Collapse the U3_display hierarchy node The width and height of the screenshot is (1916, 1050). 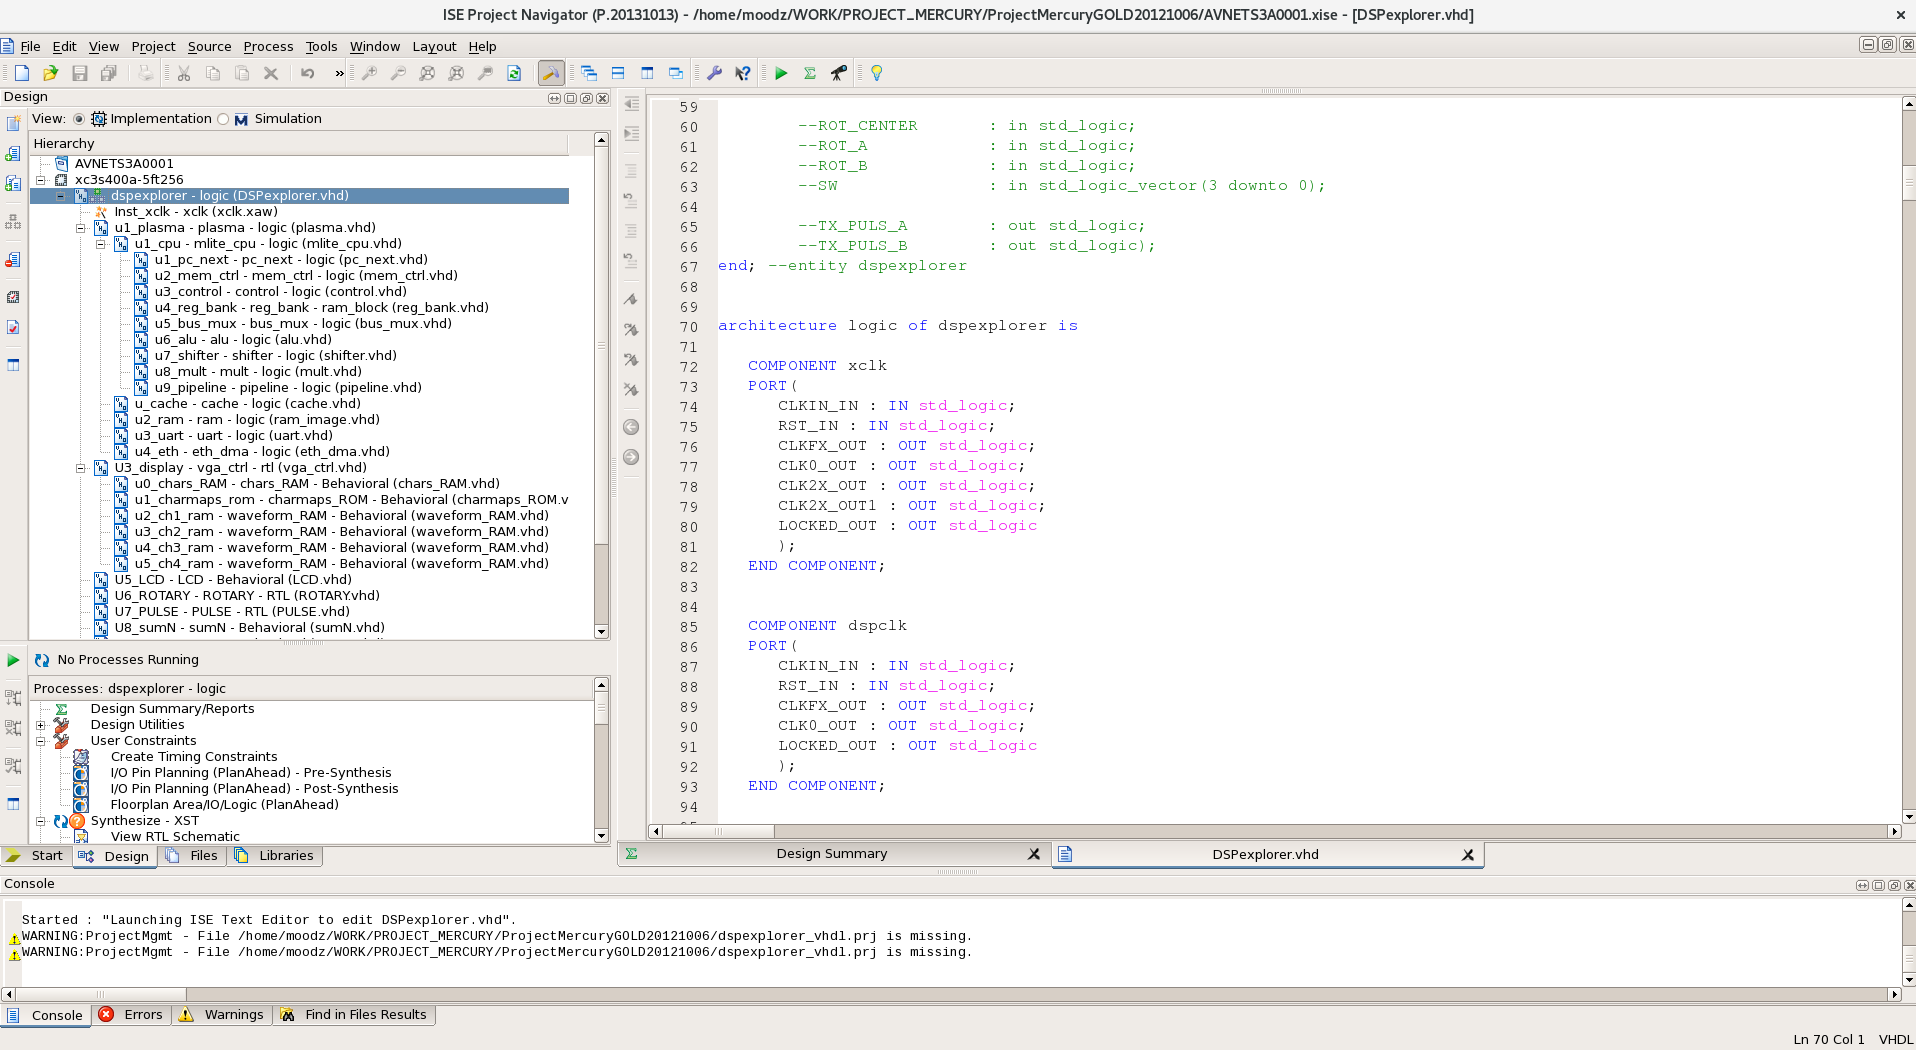81,468
